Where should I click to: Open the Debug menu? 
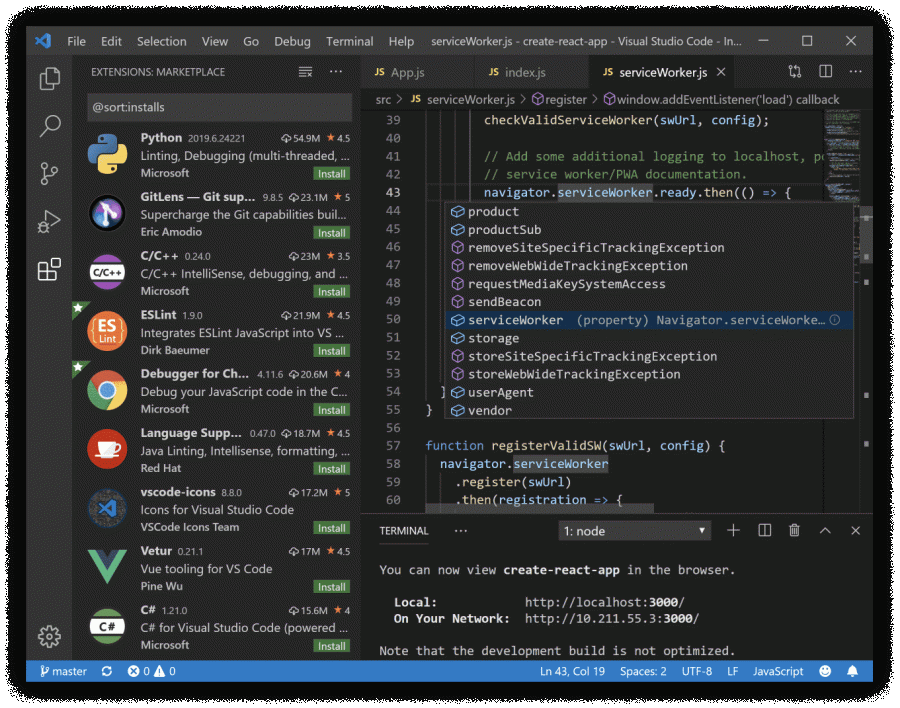[292, 41]
